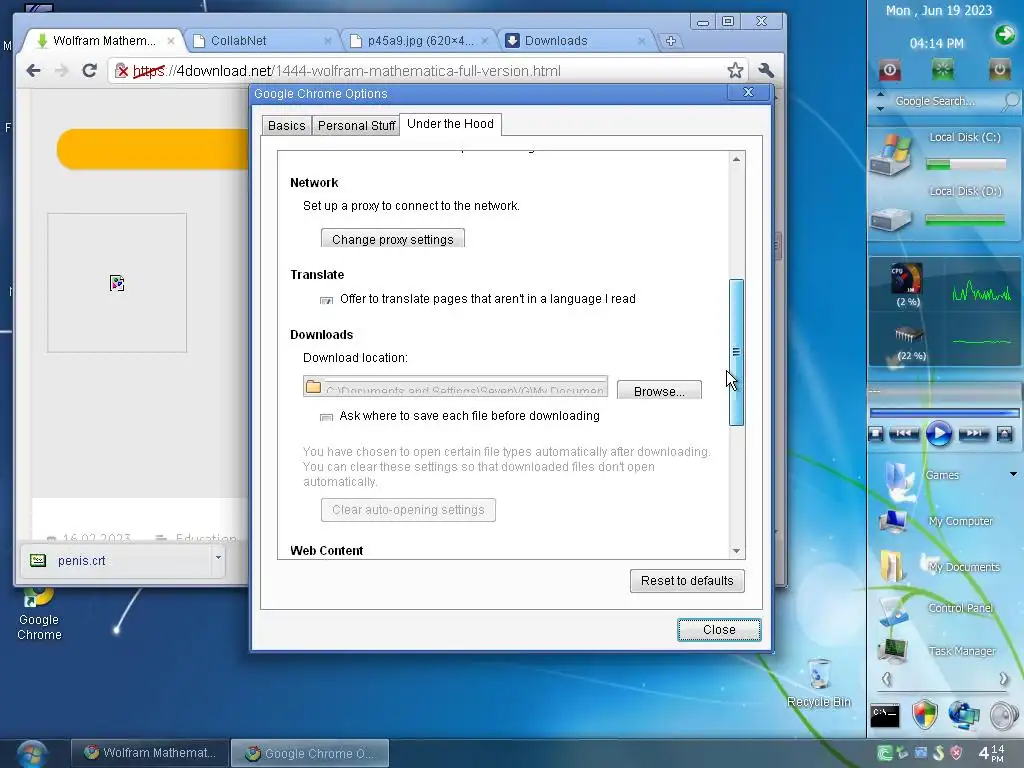Switch to Downloads browser tab
The height and width of the screenshot is (768, 1024).
pos(576,41)
